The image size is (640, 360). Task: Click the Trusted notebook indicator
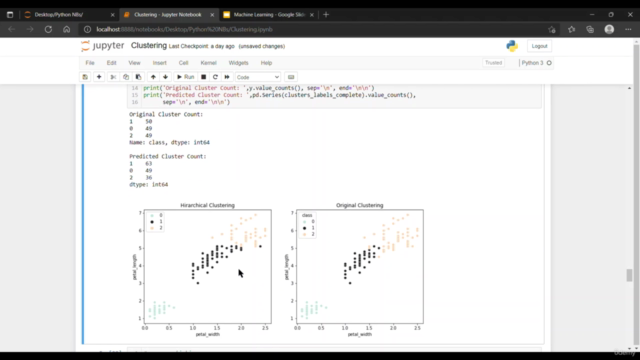[x=493, y=63]
